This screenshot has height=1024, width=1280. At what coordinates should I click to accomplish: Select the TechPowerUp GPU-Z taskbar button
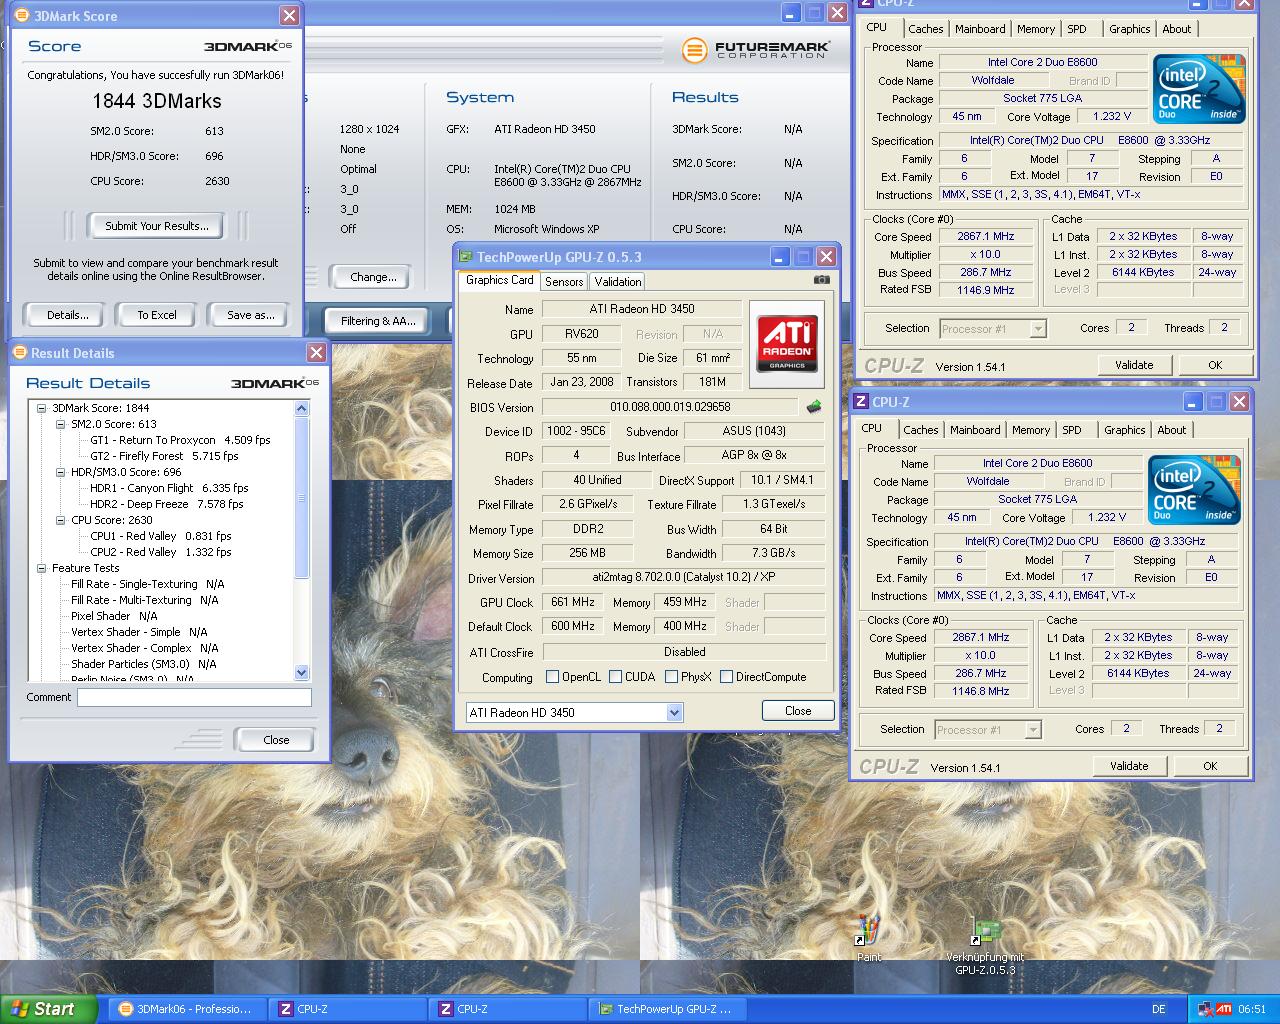point(669,1009)
